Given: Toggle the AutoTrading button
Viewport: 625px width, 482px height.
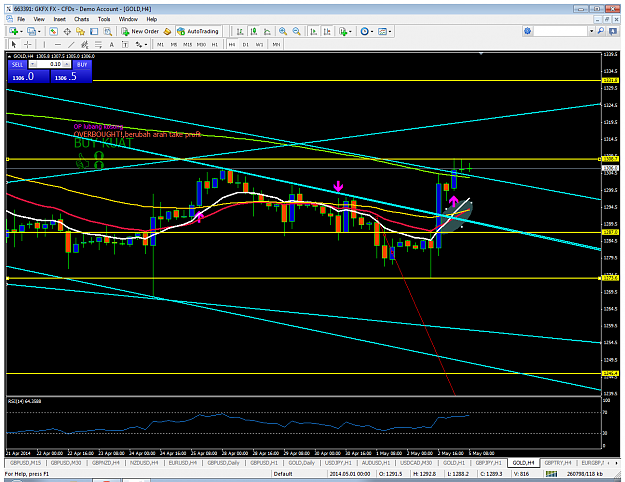Looking at the screenshot, I should [x=198, y=31].
